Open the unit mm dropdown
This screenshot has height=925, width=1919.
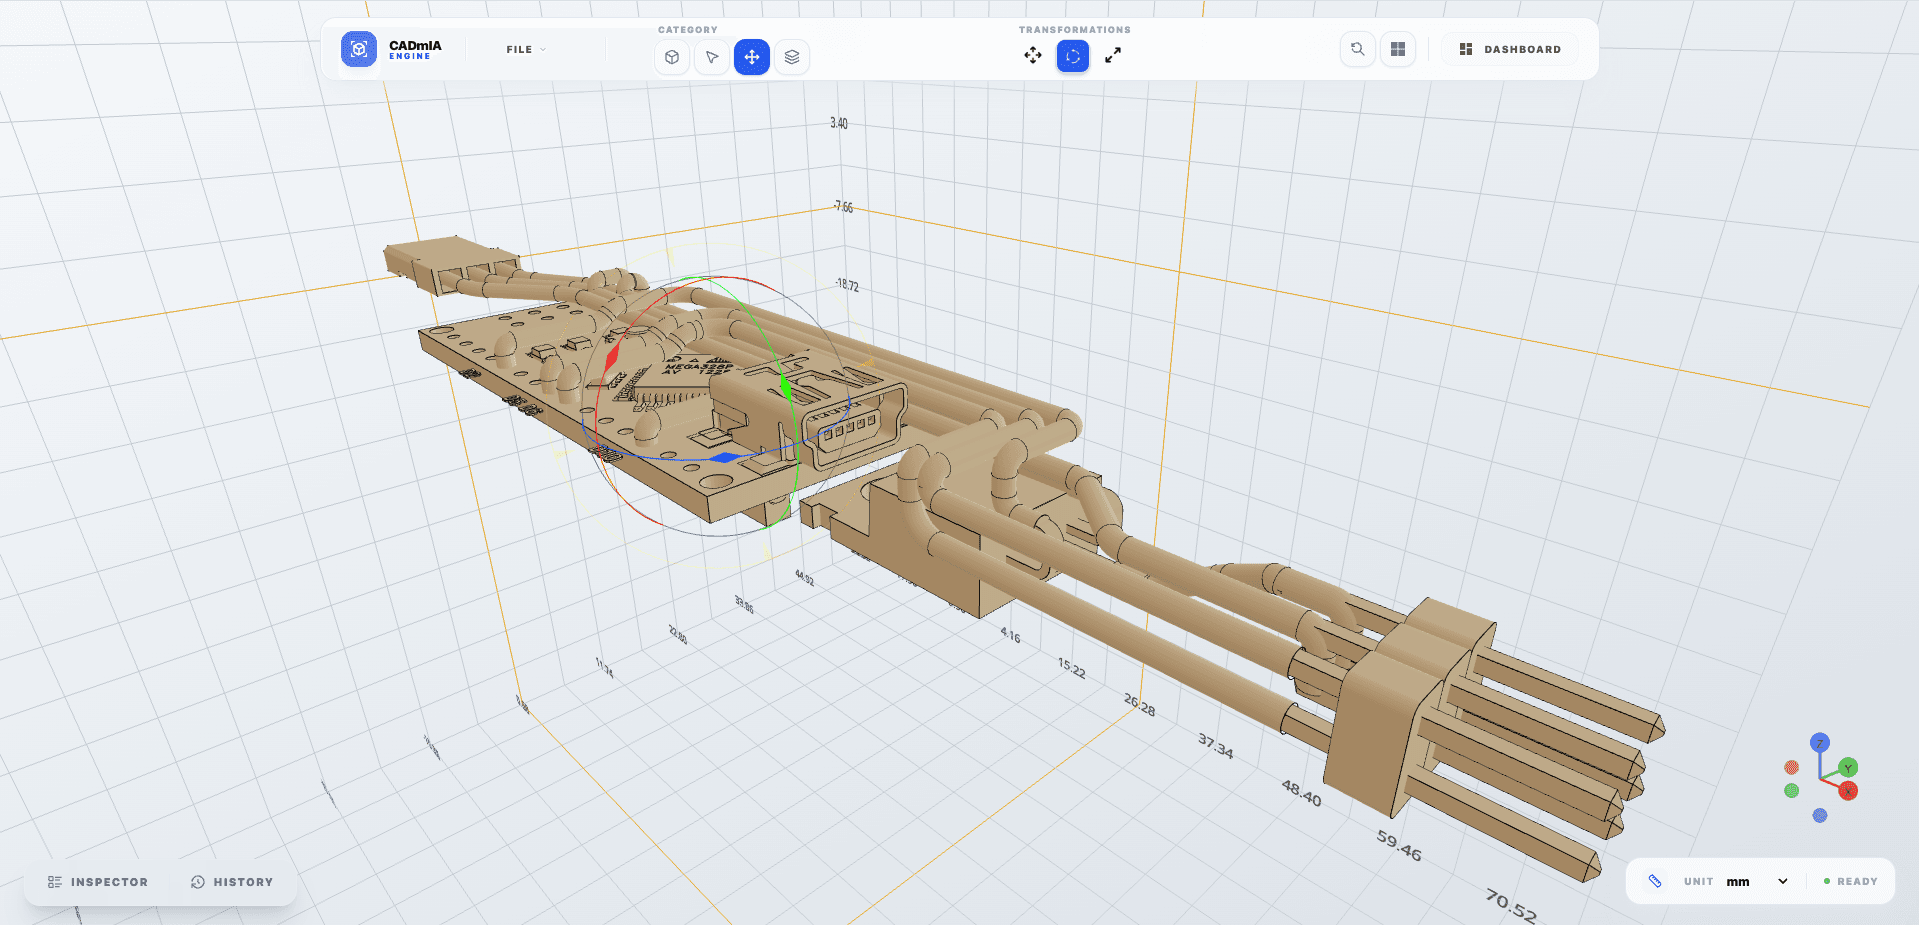pos(1757,881)
